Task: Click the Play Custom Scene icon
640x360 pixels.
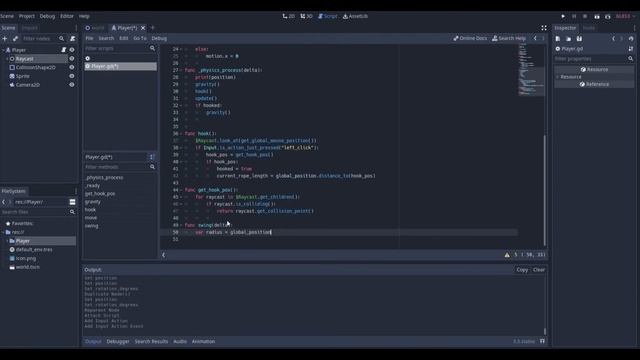Action: point(608,16)
